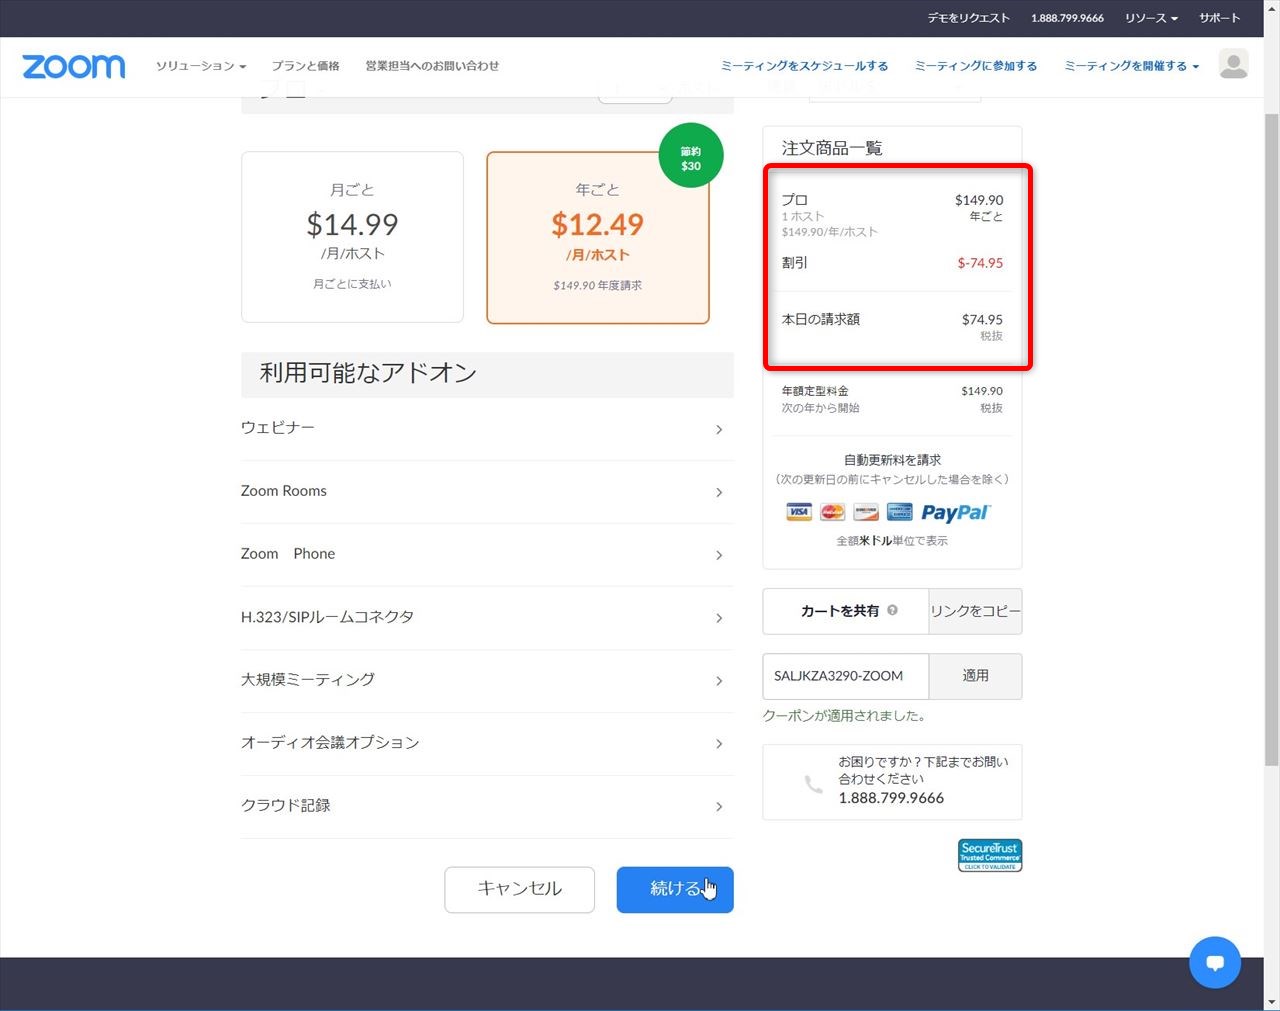Expand the オーディオ会議オプション add-on
This screenshot has height=1011, width=1280.
pos(487,744)
